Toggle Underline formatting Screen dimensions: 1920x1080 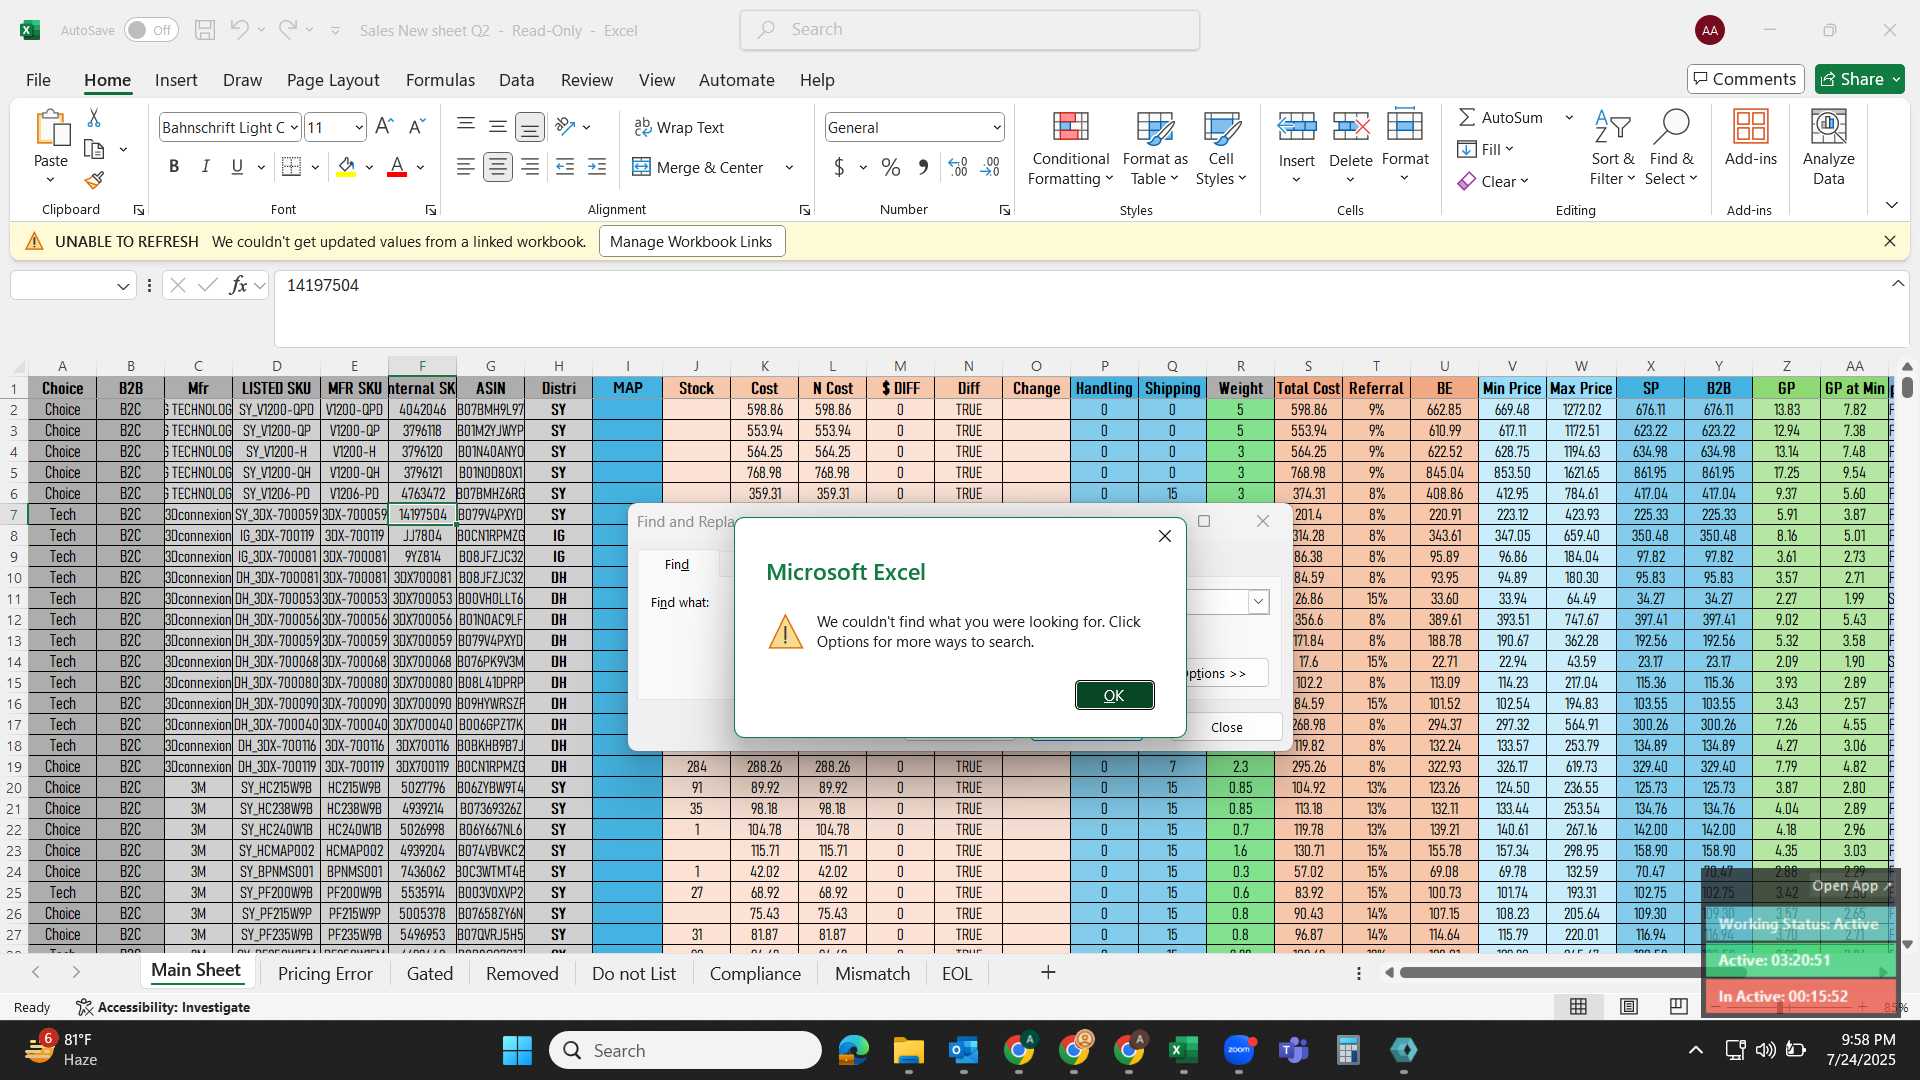click(x=237, y=167)
